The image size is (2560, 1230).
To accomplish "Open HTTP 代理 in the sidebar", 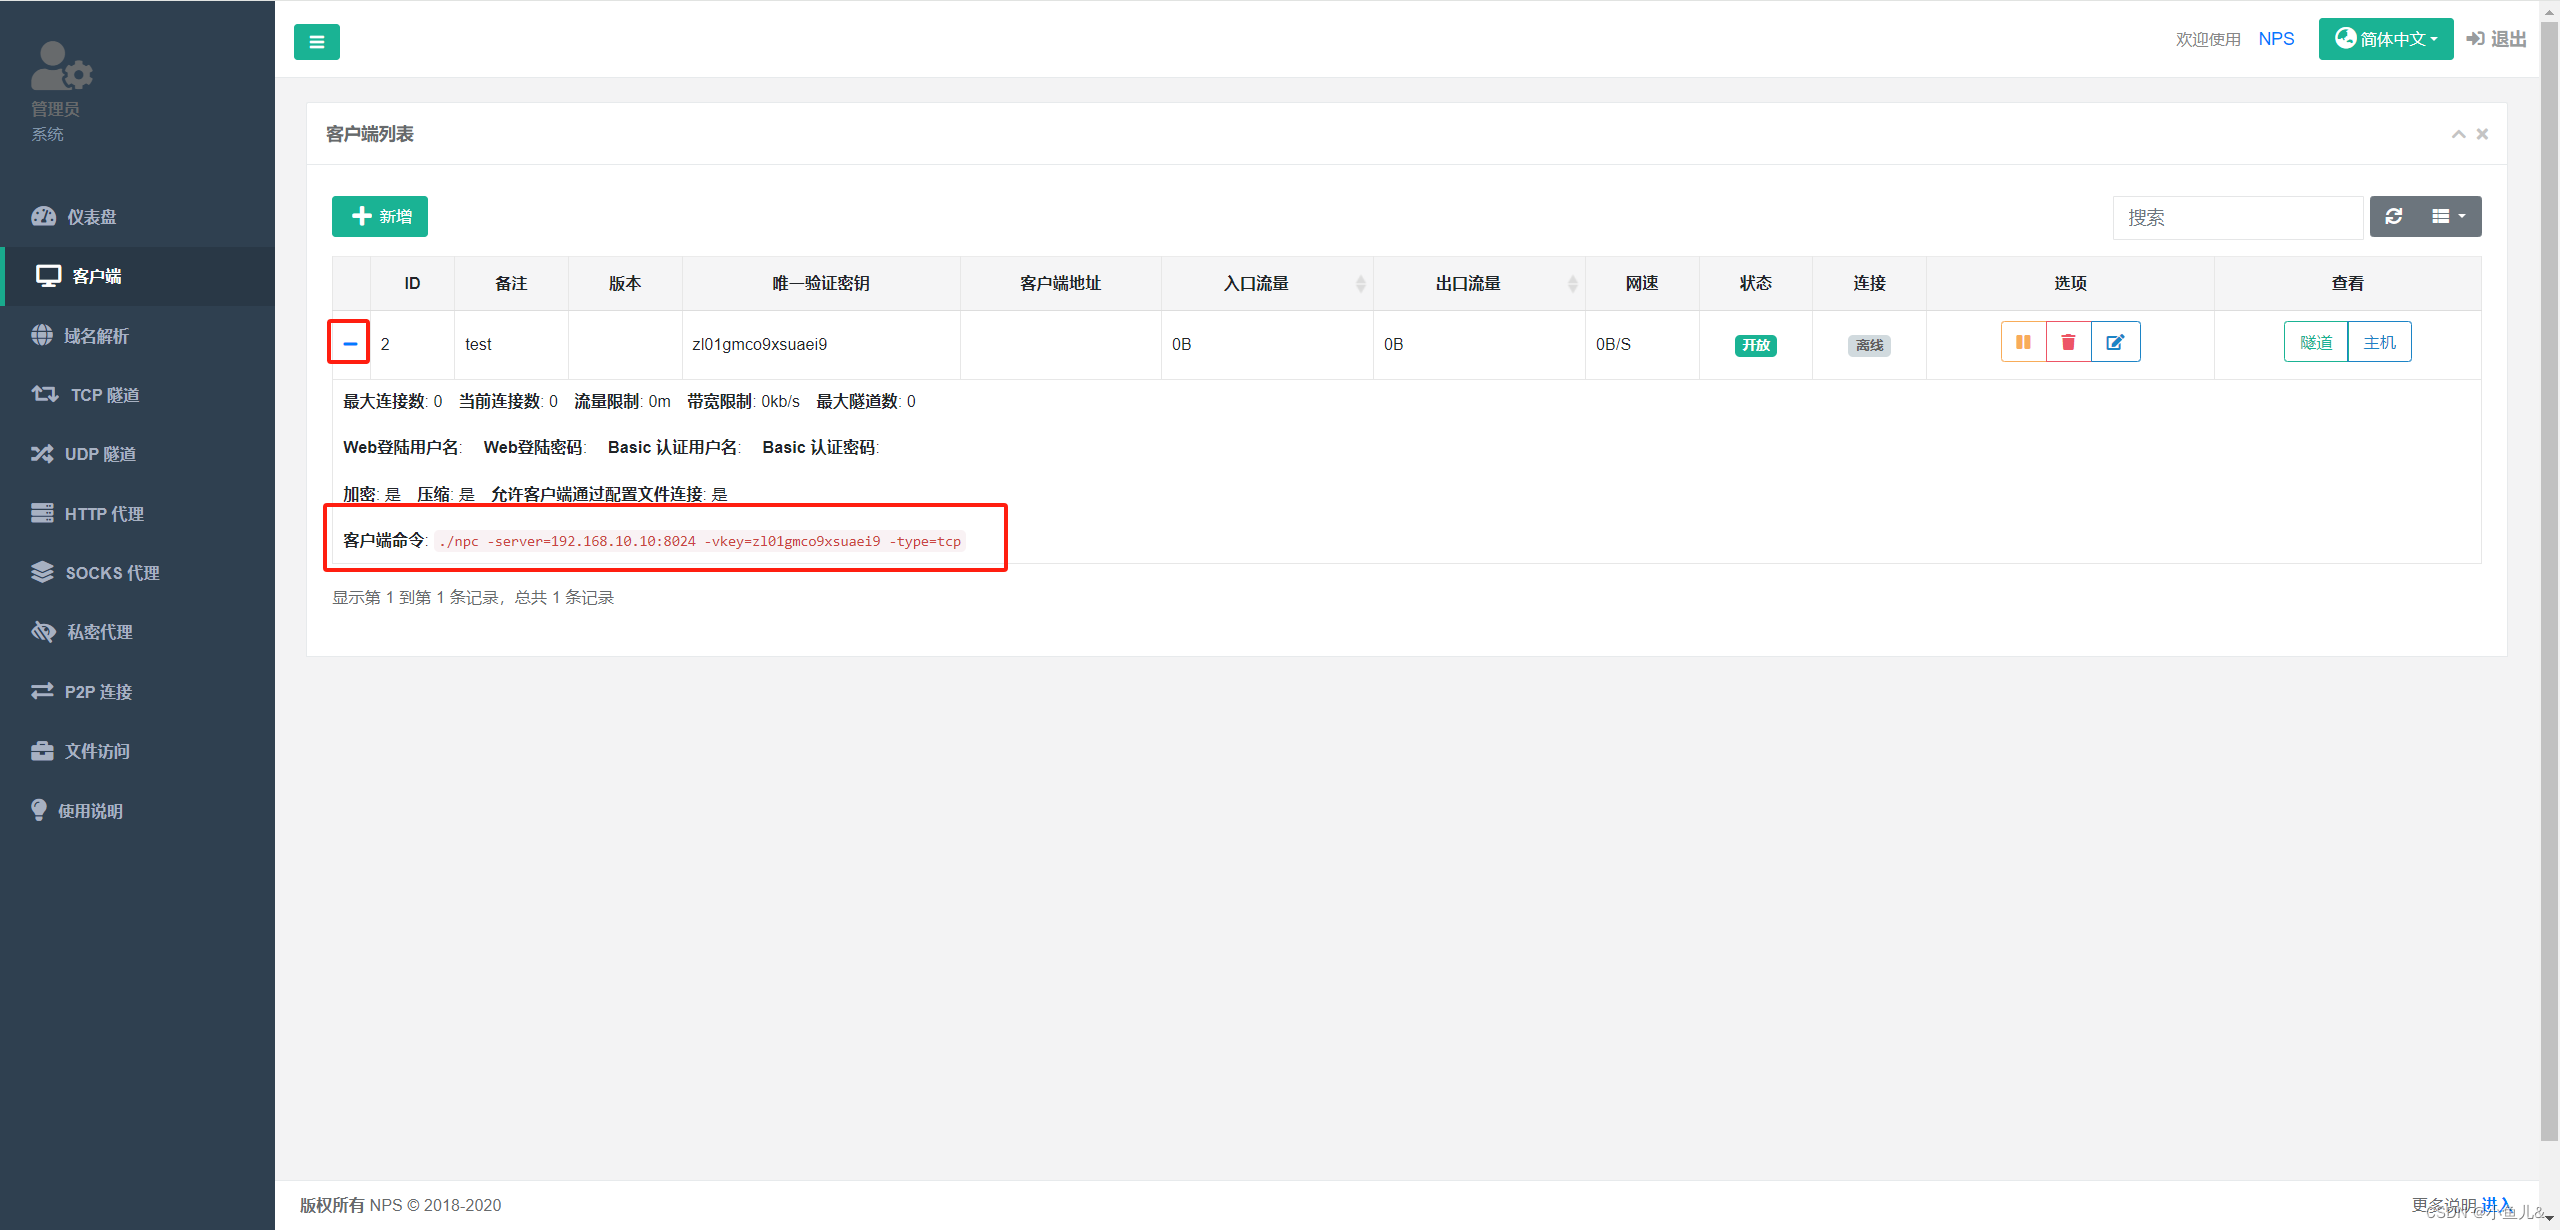I will [x=137, y=514].
